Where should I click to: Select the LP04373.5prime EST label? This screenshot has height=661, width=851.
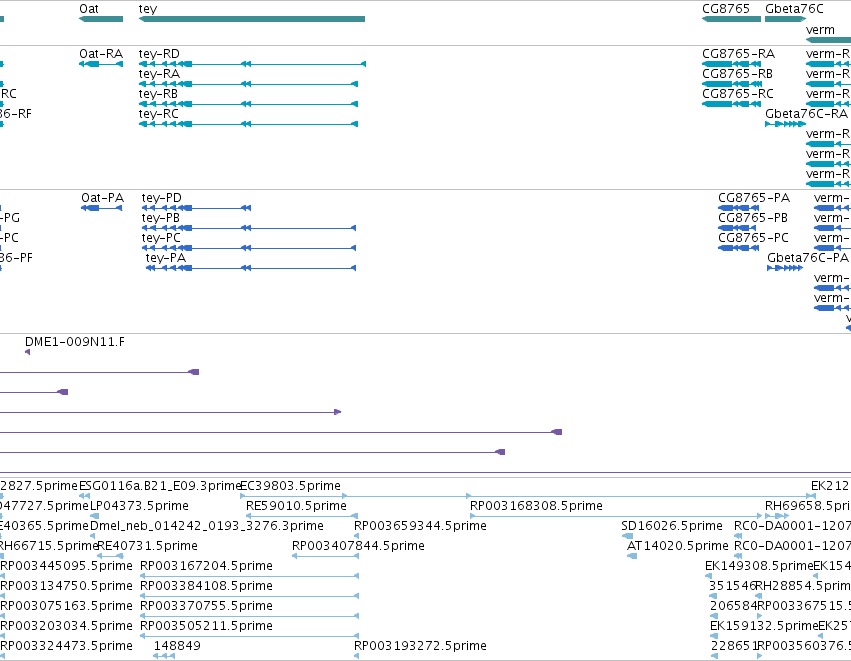coord(139,506)
